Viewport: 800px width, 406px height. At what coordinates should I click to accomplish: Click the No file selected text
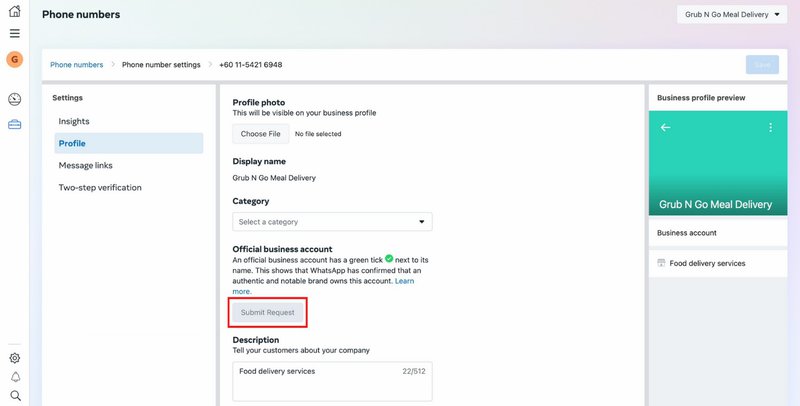[318, 134]
